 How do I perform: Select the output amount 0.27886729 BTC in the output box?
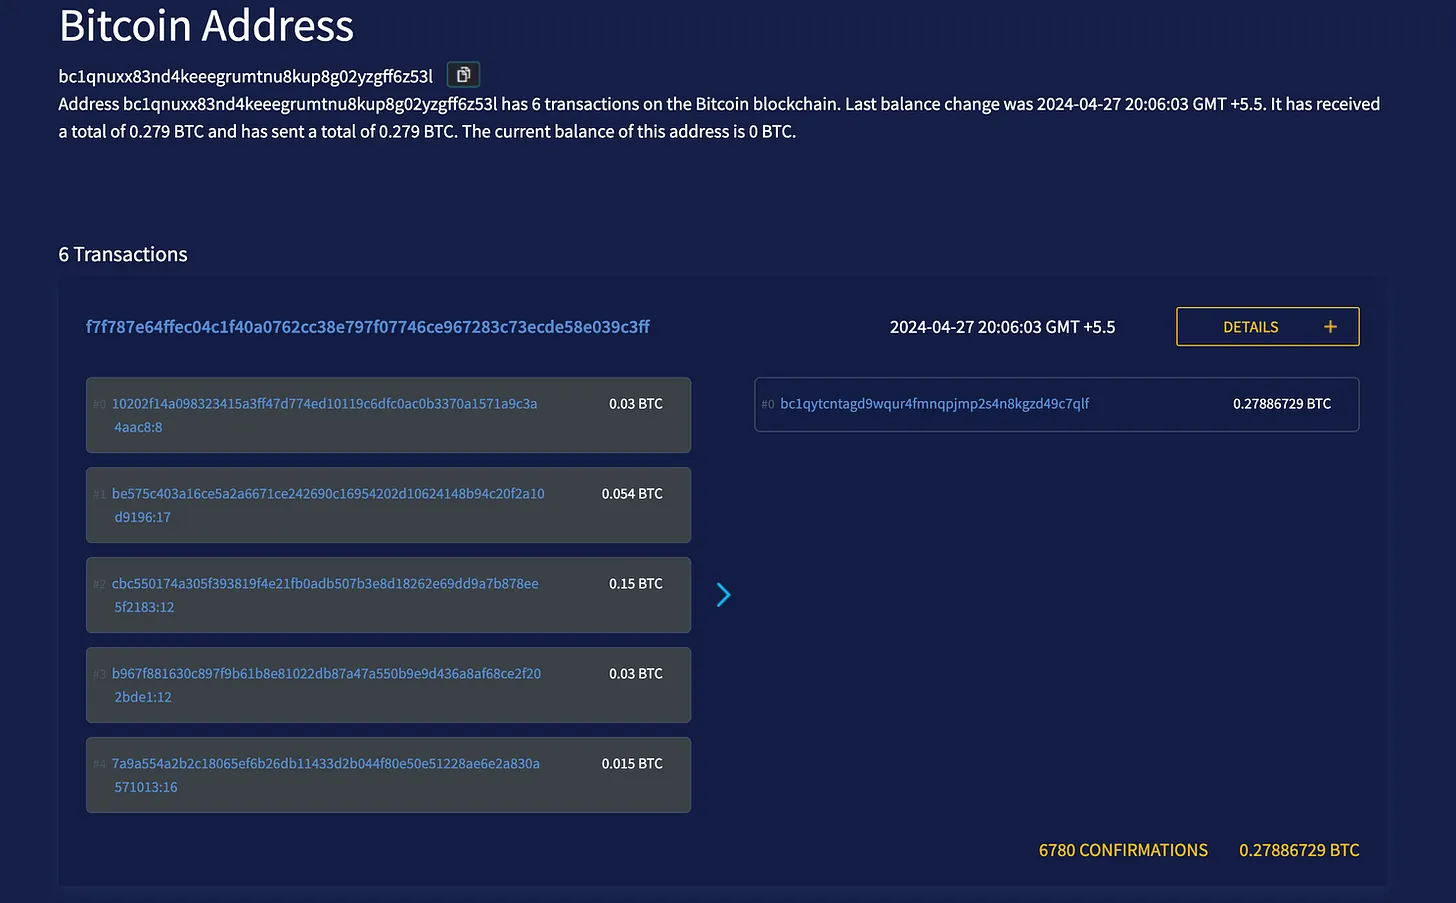(x=1282, y=404)
